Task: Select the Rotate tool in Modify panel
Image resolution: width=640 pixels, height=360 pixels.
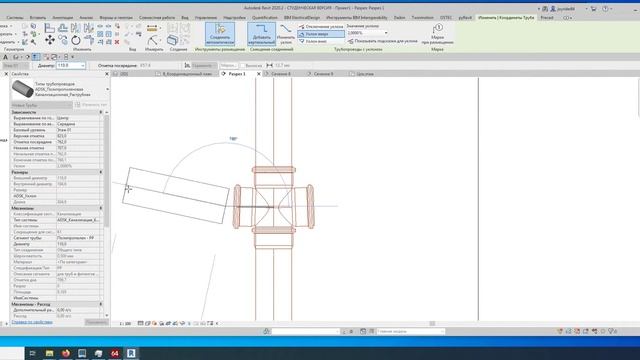Action: [76, 40]
